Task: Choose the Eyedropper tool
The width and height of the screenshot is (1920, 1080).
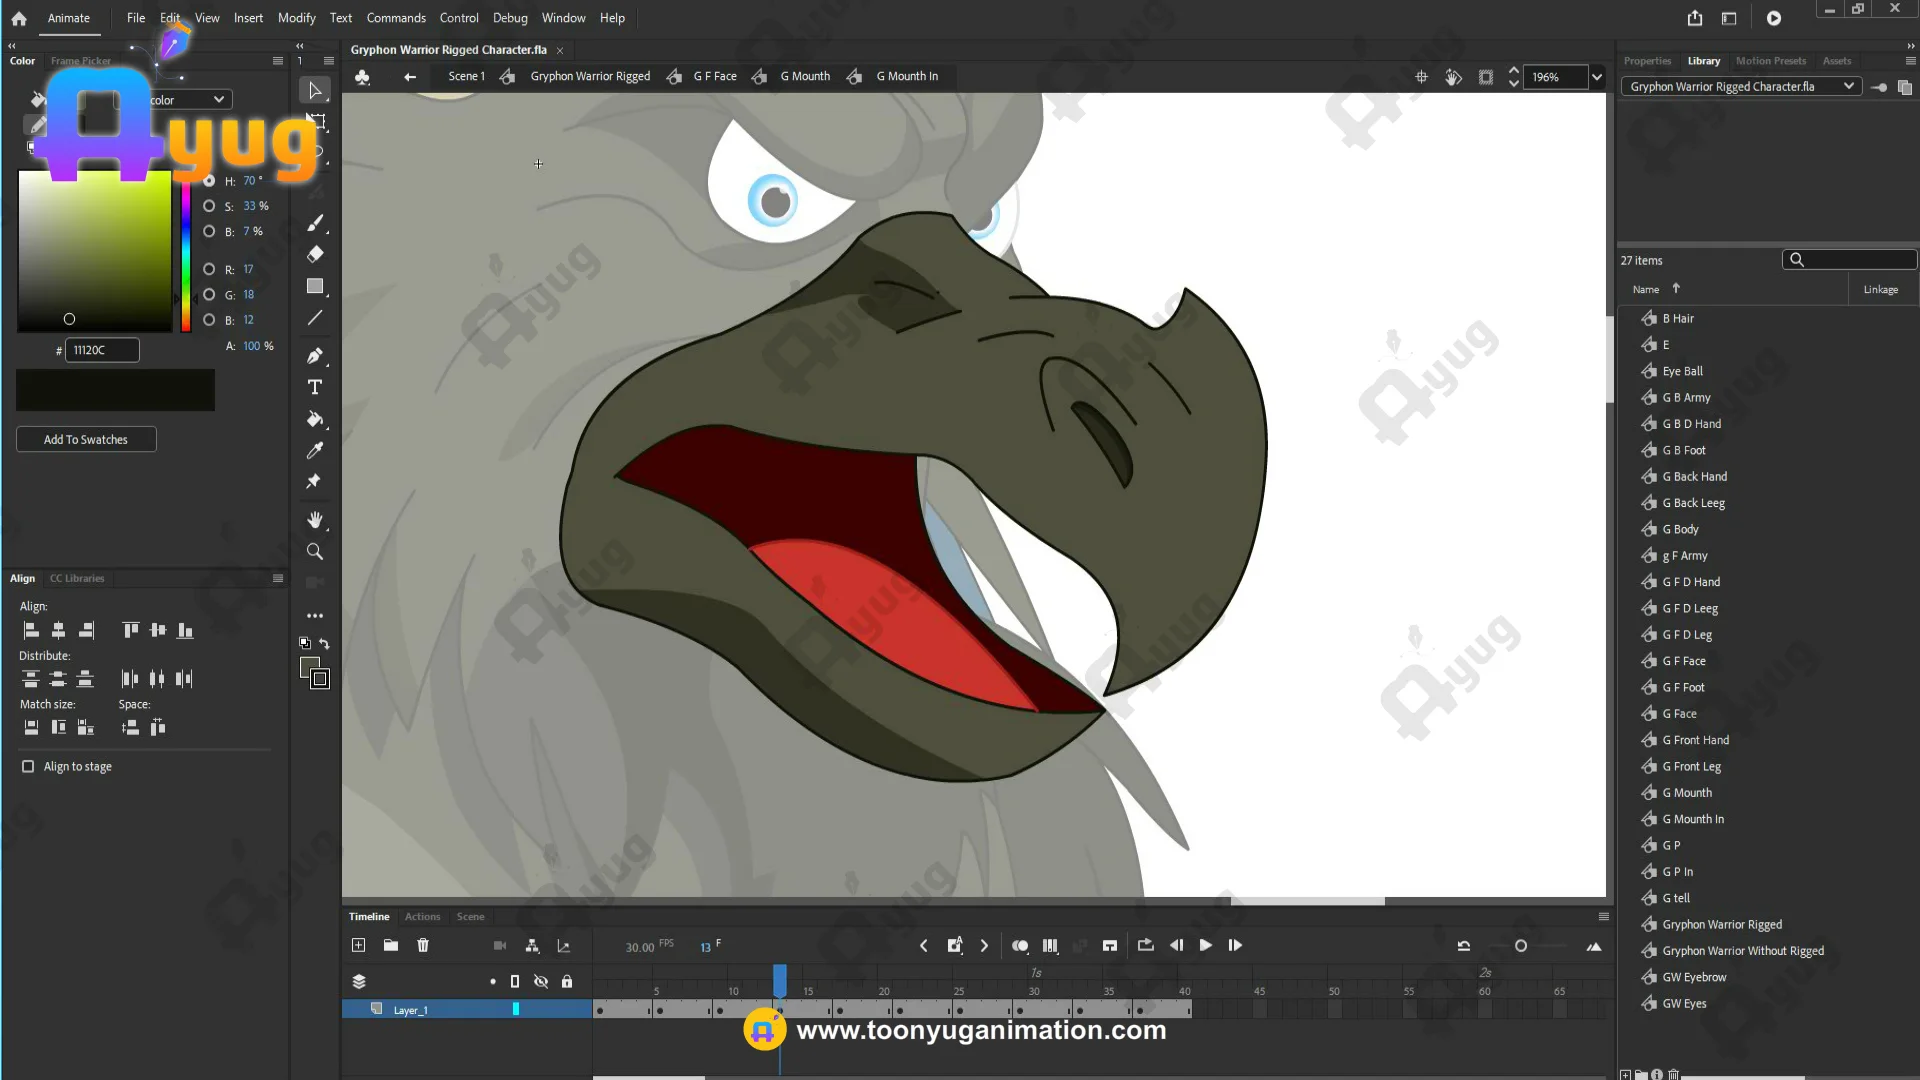Action: coord(315,450)
